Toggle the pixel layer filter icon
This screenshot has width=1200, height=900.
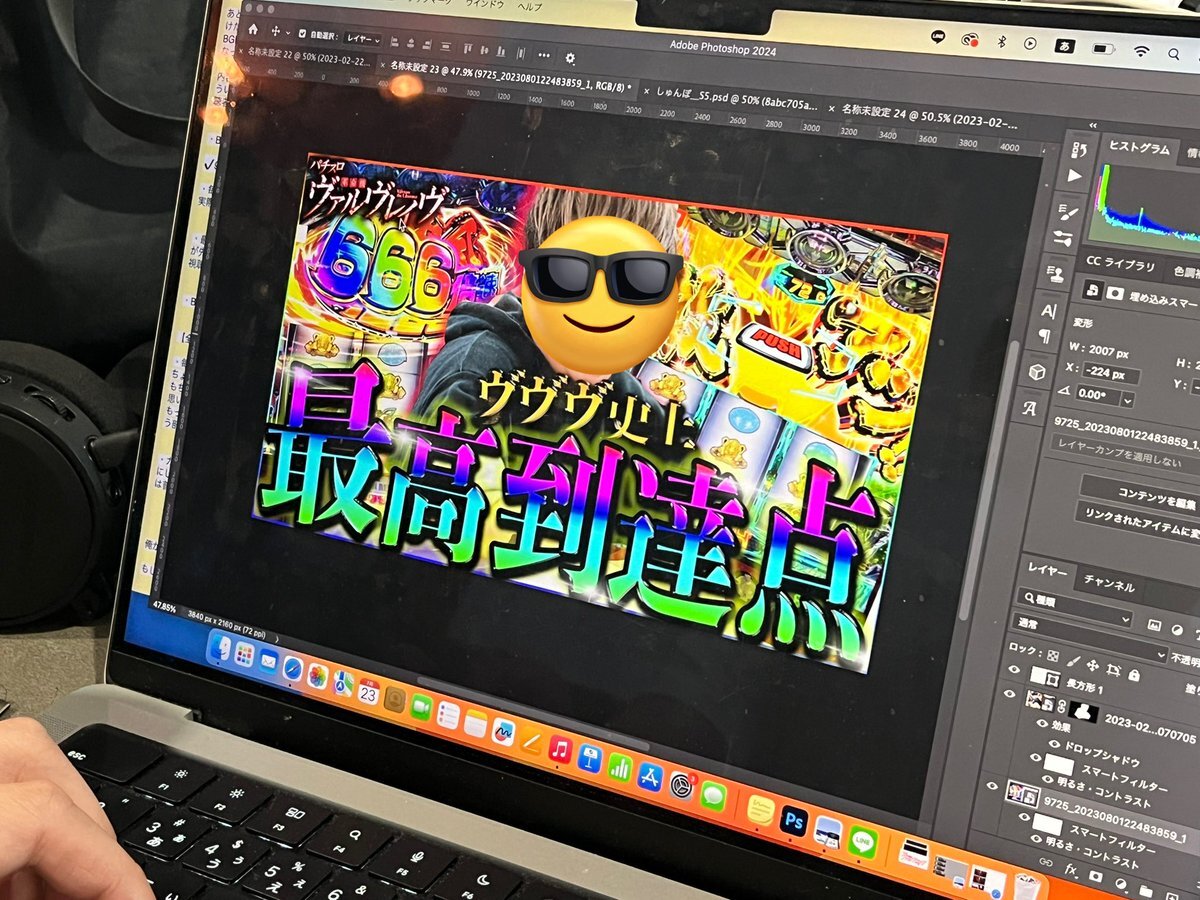(x=1153, y=625)
